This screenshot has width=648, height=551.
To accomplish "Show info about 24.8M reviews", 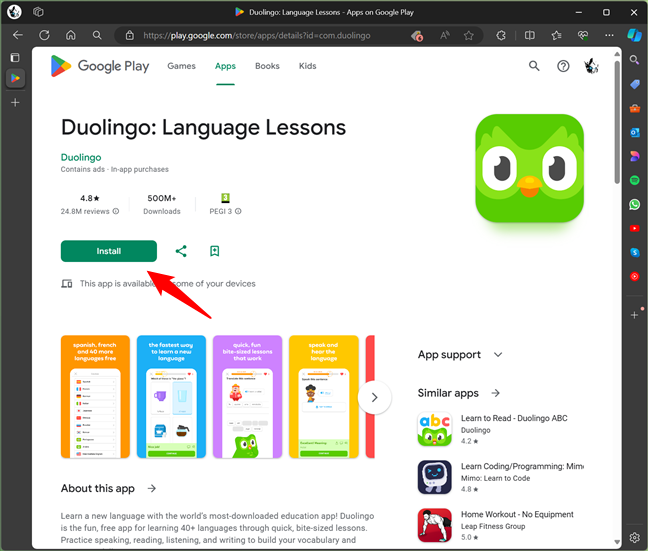I will [116, 211].
